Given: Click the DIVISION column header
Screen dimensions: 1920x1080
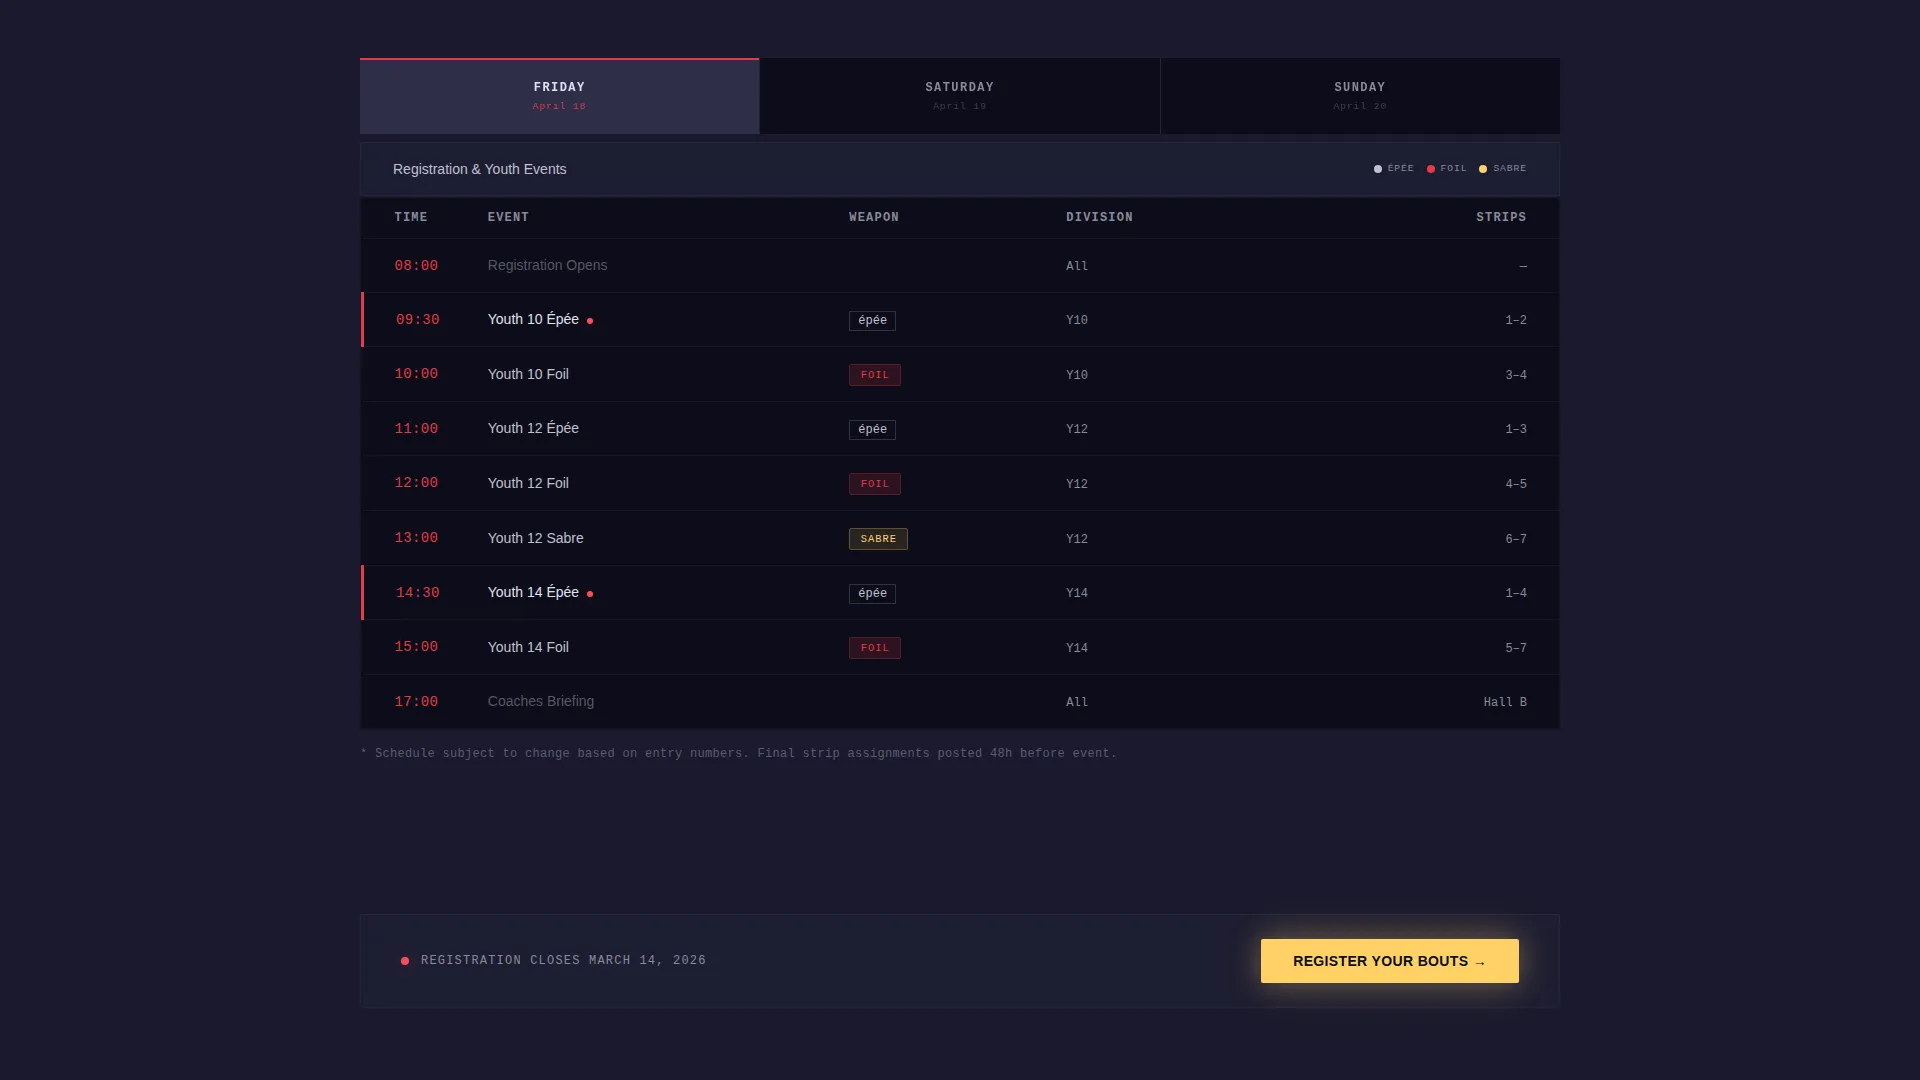Looking at the screenshot, I should (x=1099, y=217).
